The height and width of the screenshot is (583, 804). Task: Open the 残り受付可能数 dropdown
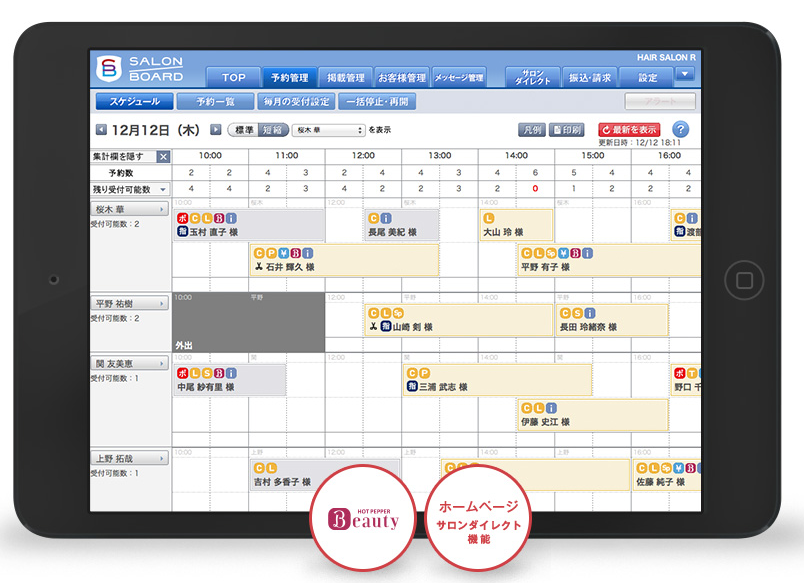(130, 189)
